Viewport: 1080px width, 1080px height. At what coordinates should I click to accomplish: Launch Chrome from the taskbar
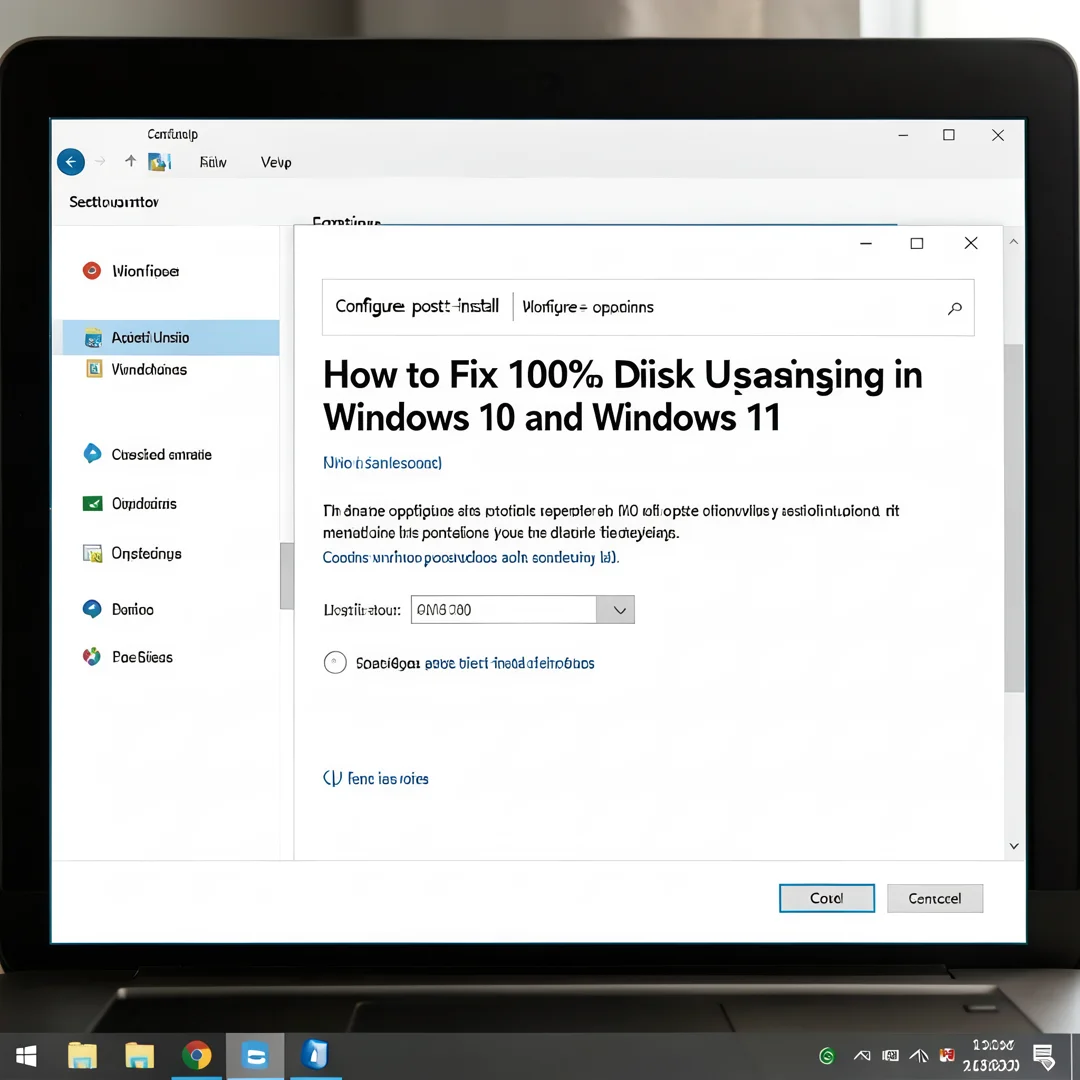click(x=197, y=1055)
